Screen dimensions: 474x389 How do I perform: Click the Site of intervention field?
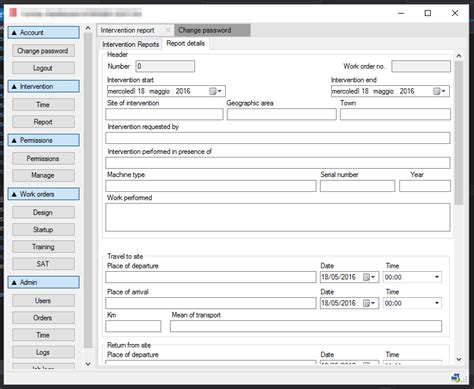[x=164, y=114]
